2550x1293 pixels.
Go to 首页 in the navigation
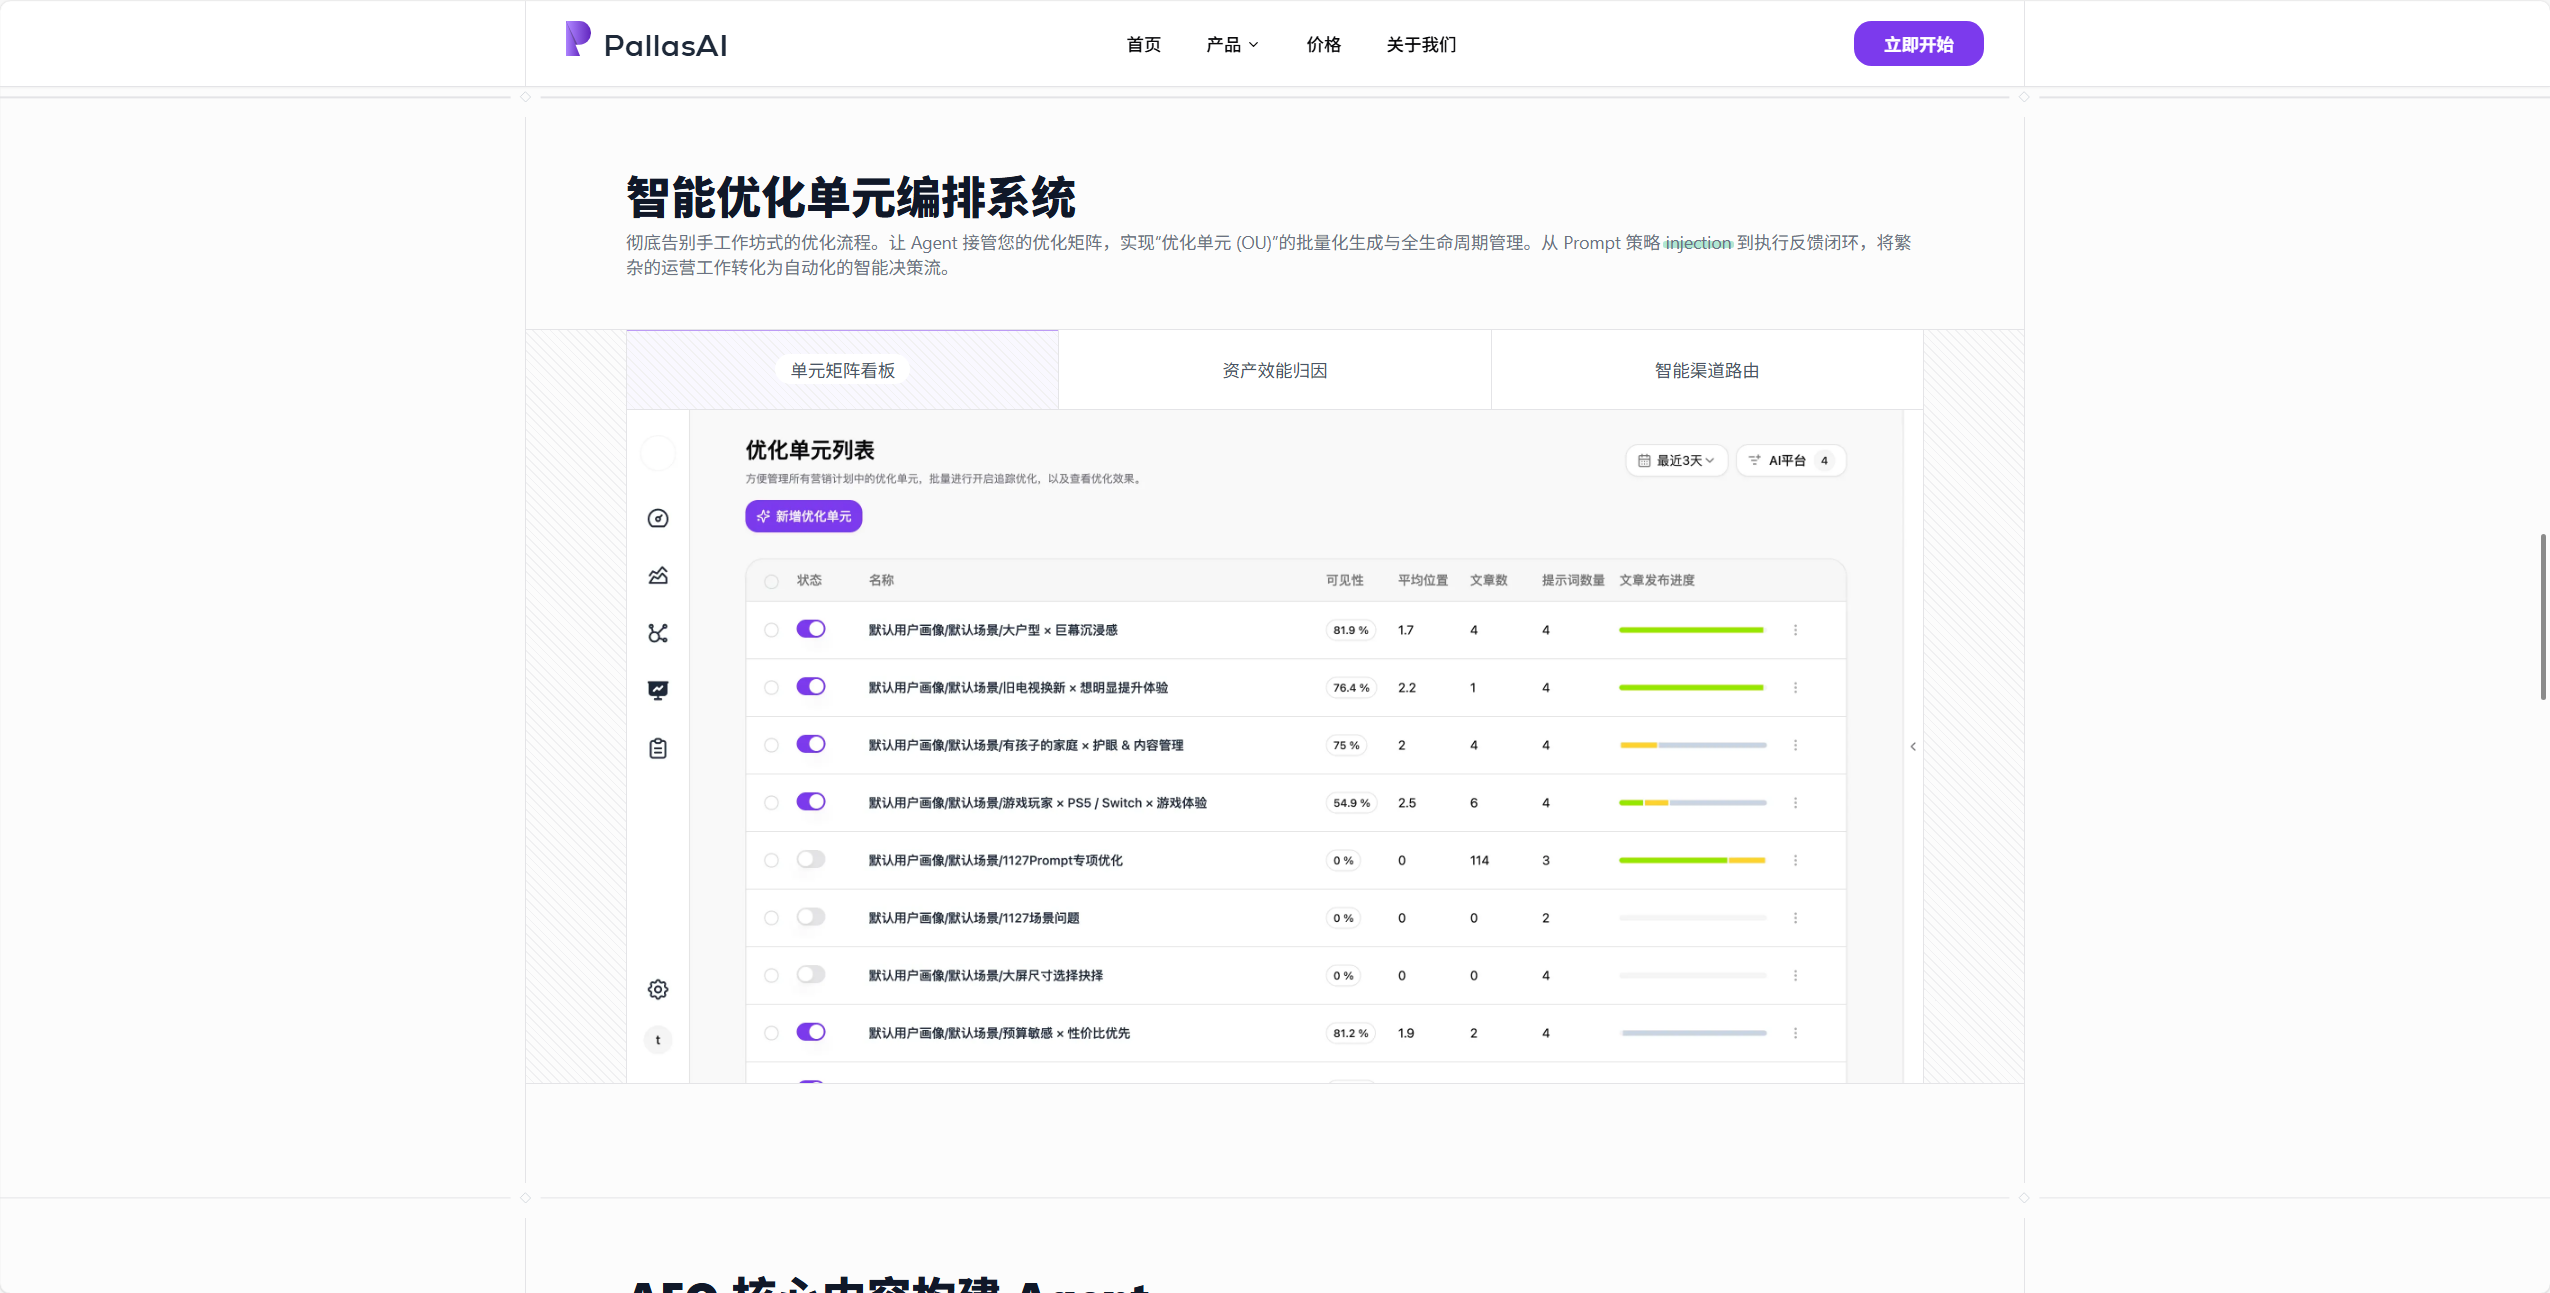point(1143,44)
